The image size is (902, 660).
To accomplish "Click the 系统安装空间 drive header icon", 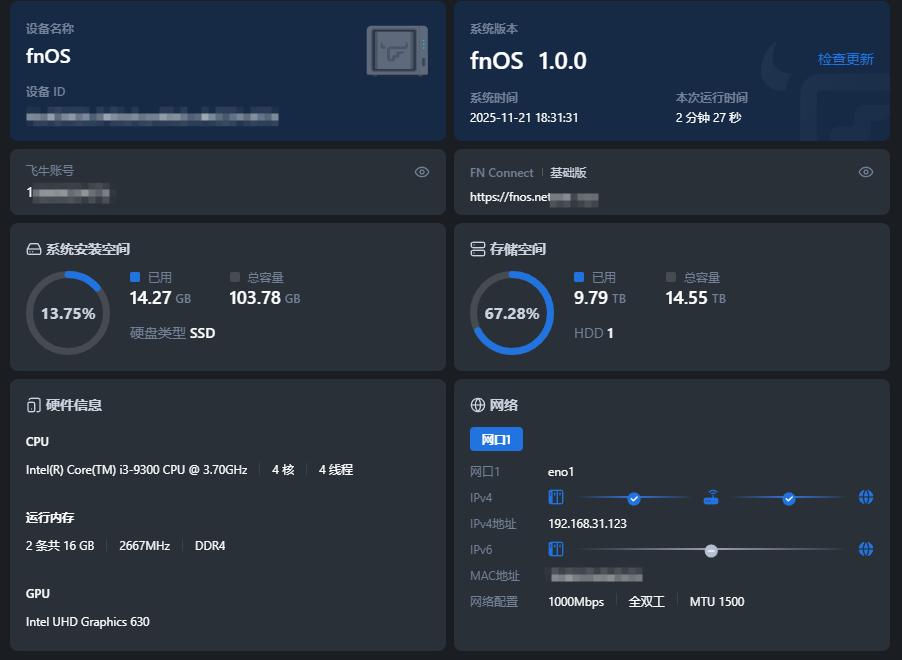I will tap(33, 249).
